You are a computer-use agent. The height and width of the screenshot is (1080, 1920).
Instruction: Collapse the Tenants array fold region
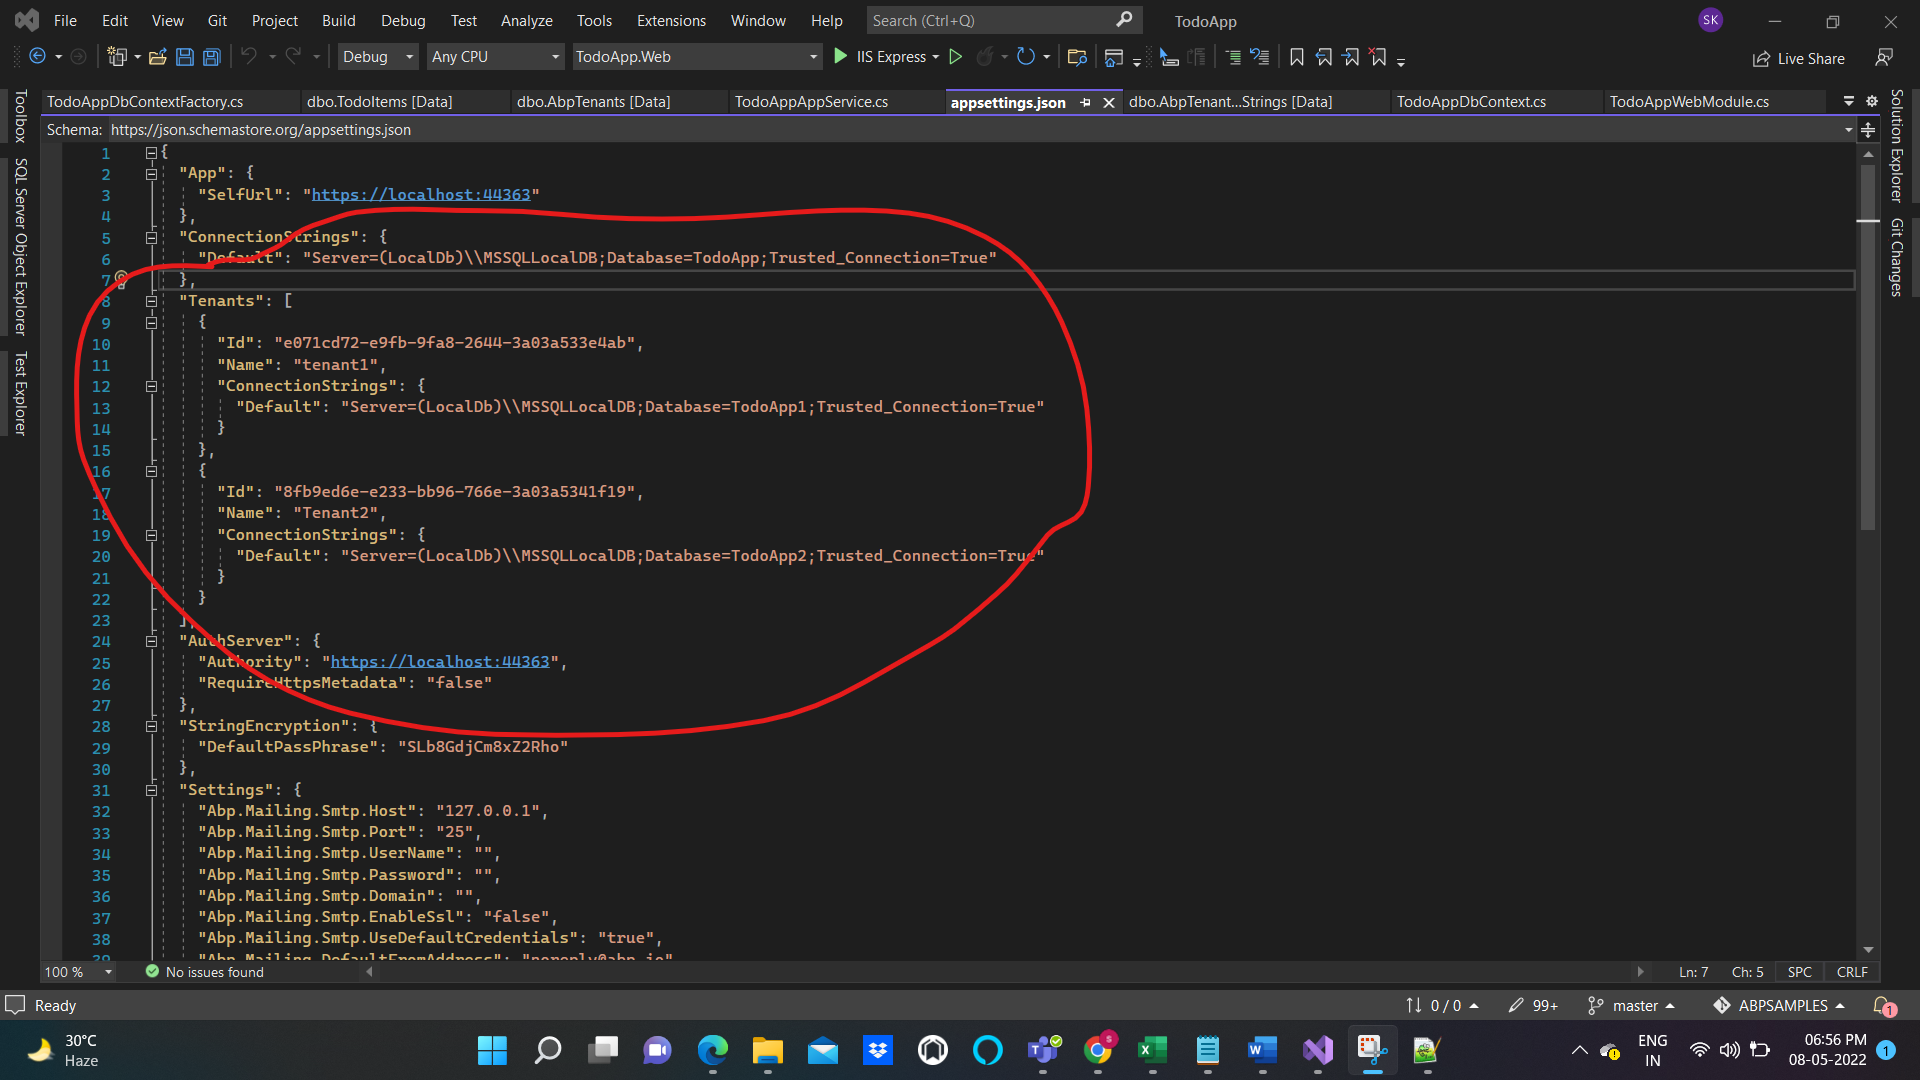point(151,301)
